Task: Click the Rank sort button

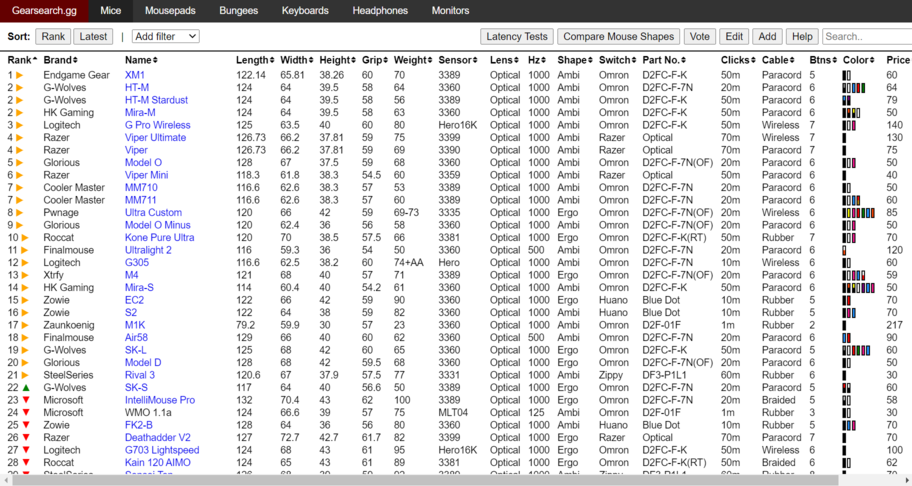Action: point(53,37)
